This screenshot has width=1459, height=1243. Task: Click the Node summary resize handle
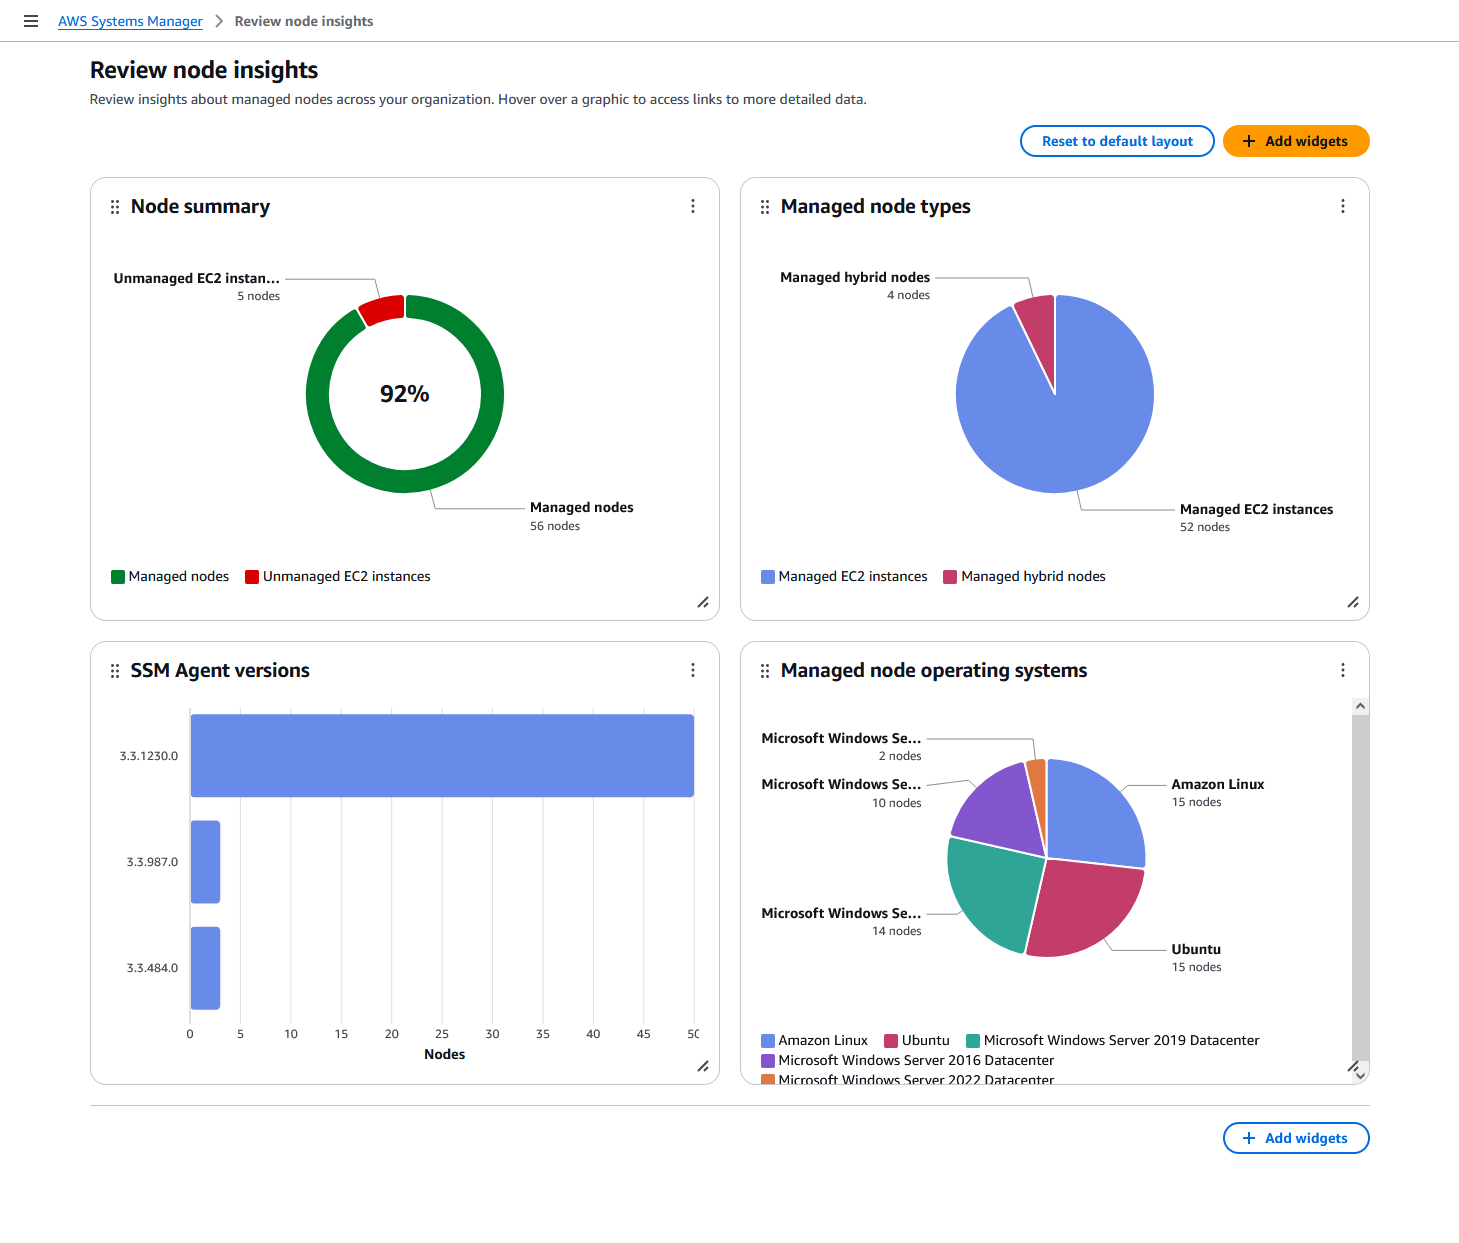point(703,603)
